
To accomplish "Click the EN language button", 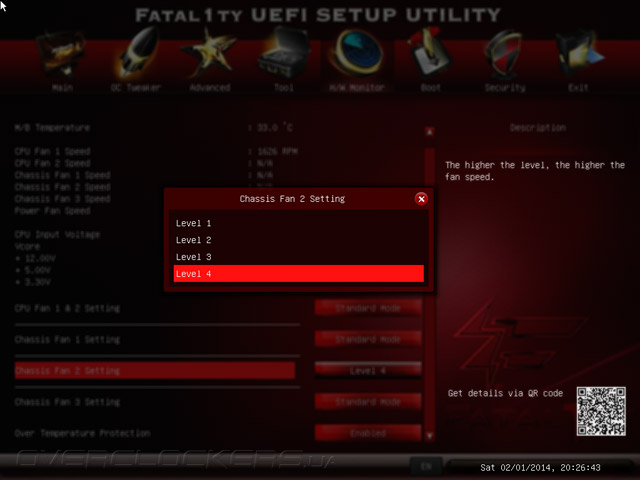I will pos(426,466).
